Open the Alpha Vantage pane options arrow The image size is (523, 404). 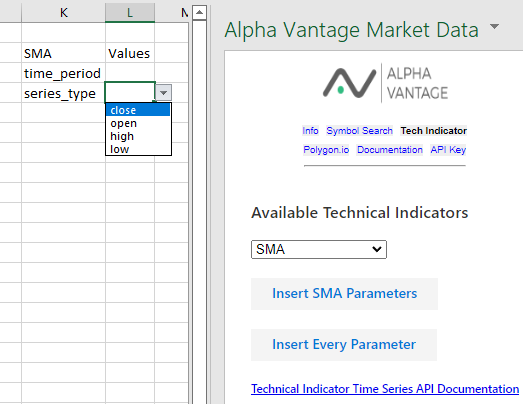click(x=494, y=26)
